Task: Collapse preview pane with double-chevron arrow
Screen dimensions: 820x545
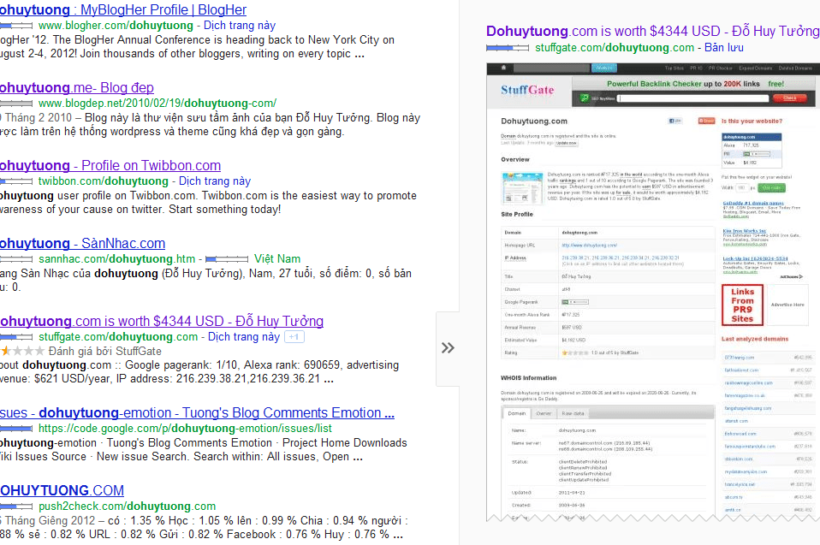Action: 448,348
